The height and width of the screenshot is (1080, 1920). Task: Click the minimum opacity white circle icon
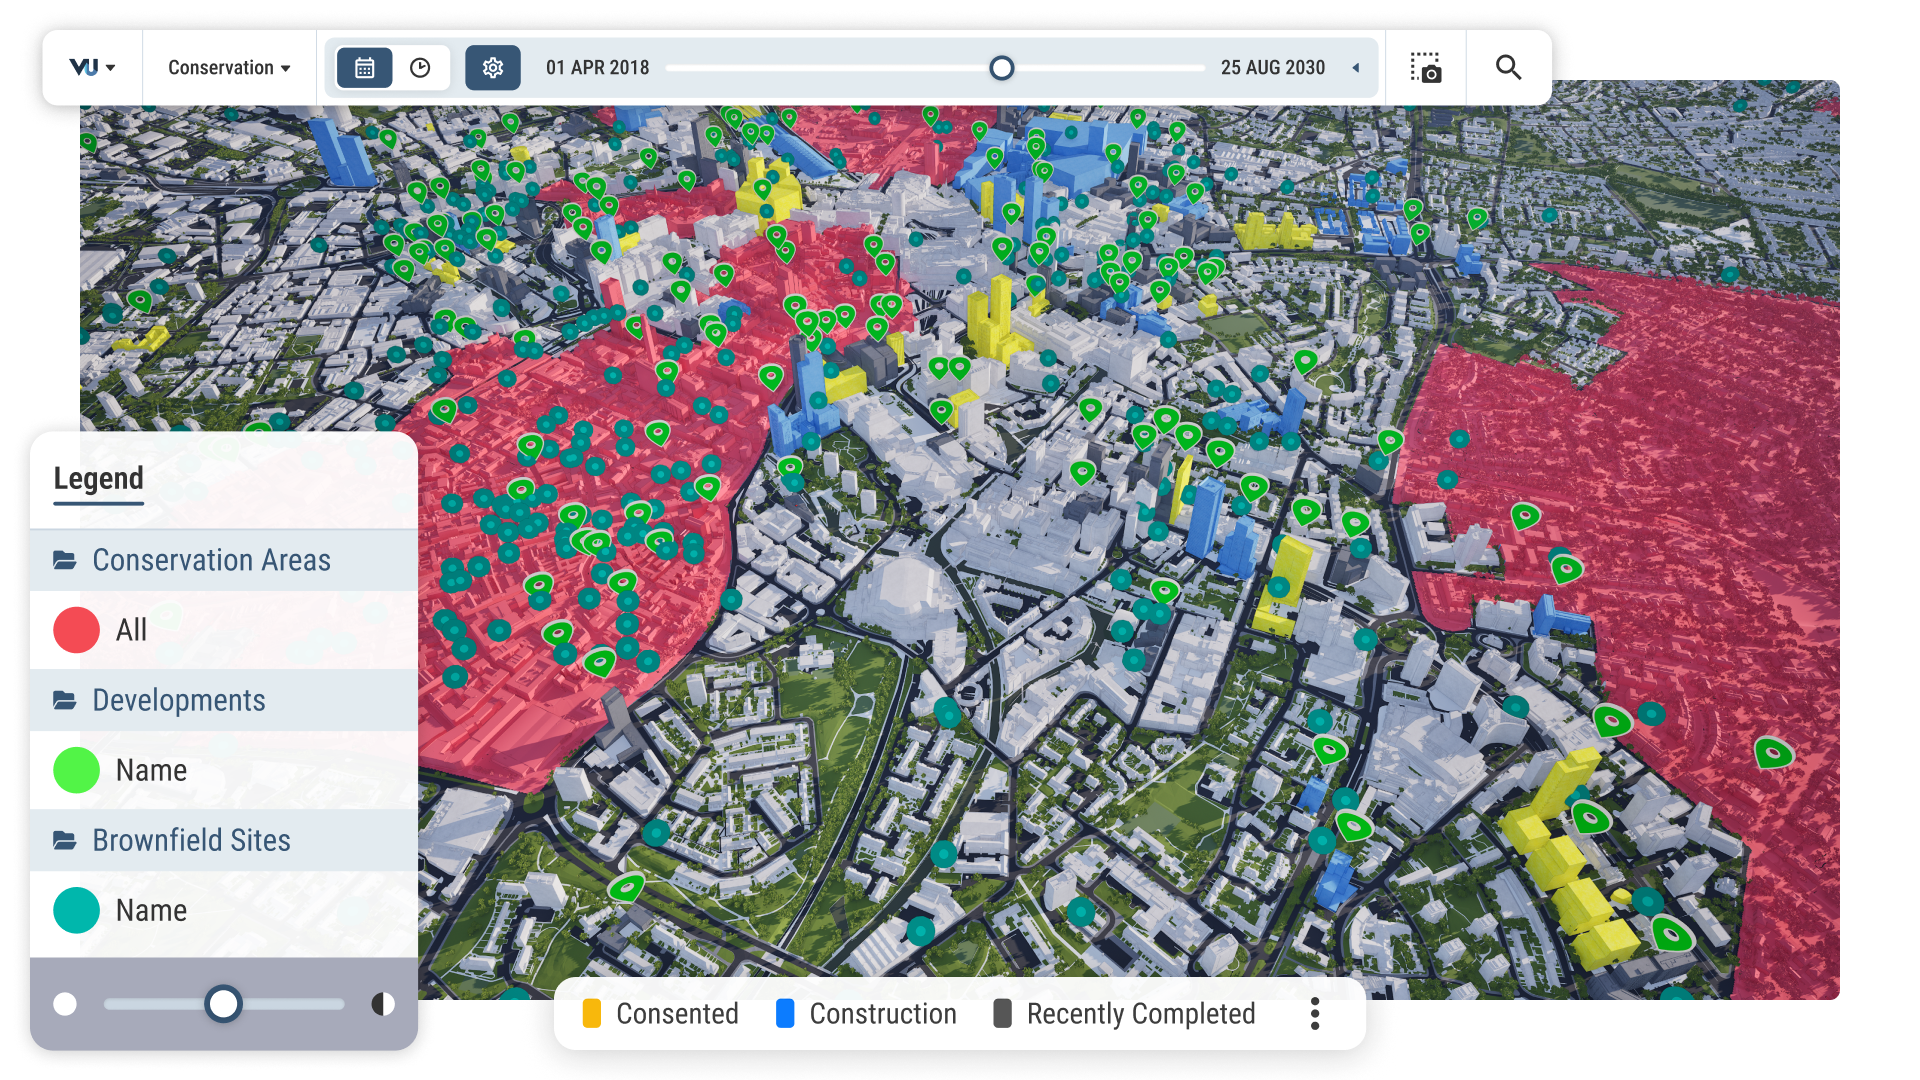point(65,1004)
